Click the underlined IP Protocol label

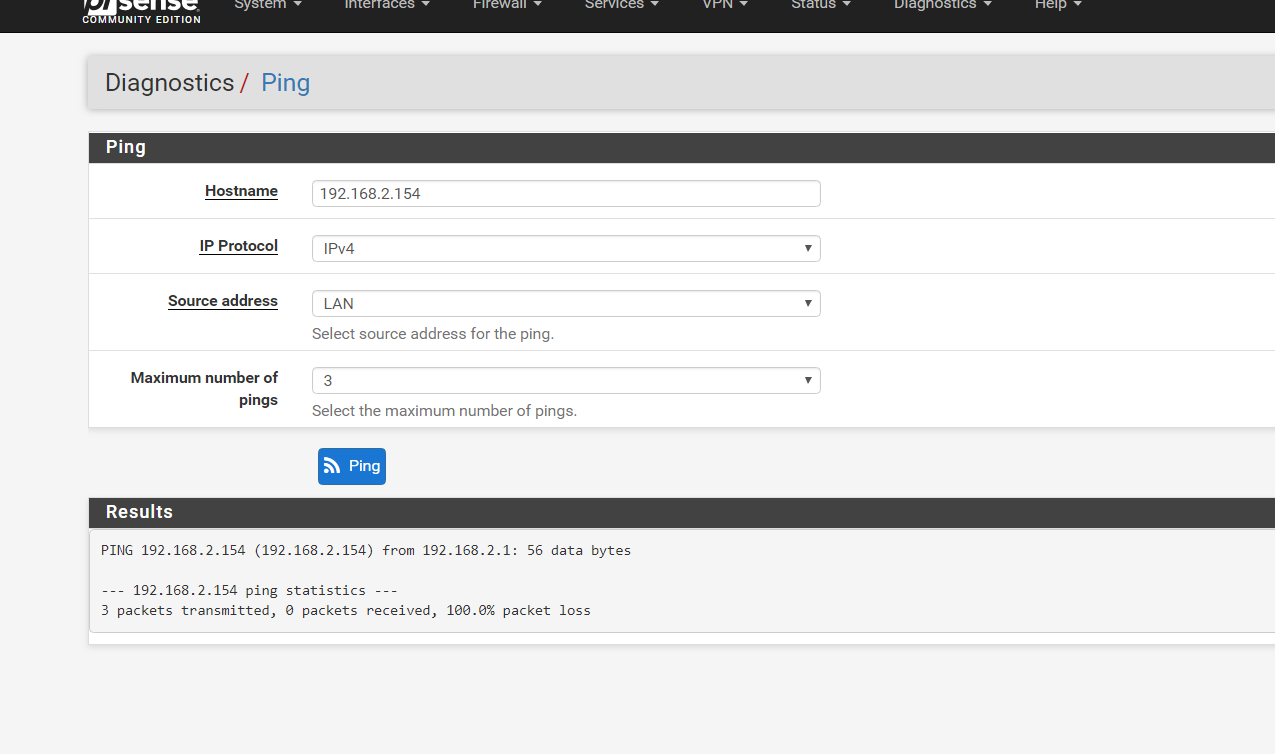coord(238,246)
